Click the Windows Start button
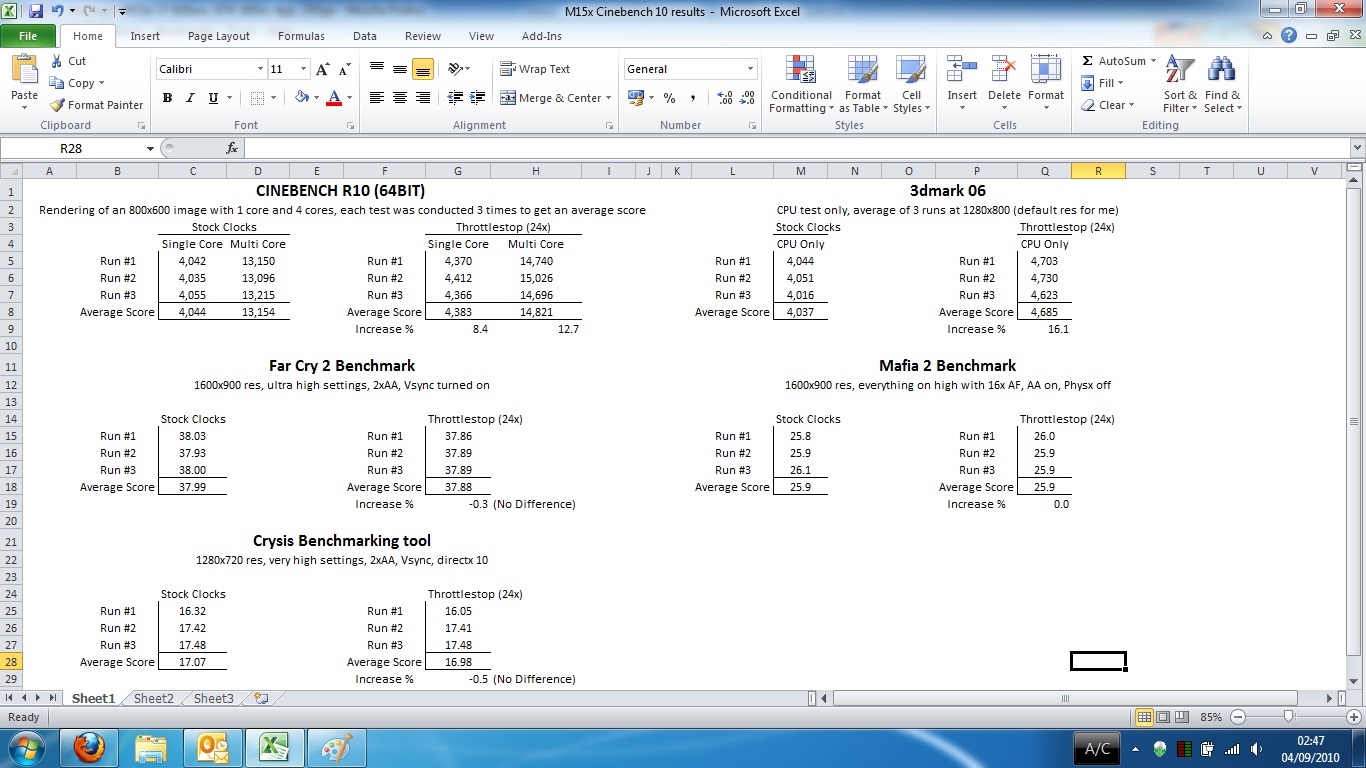Image resolution: width=1366 pixels, height=768 pixels. pyautogui.click(x=24, y=748)
